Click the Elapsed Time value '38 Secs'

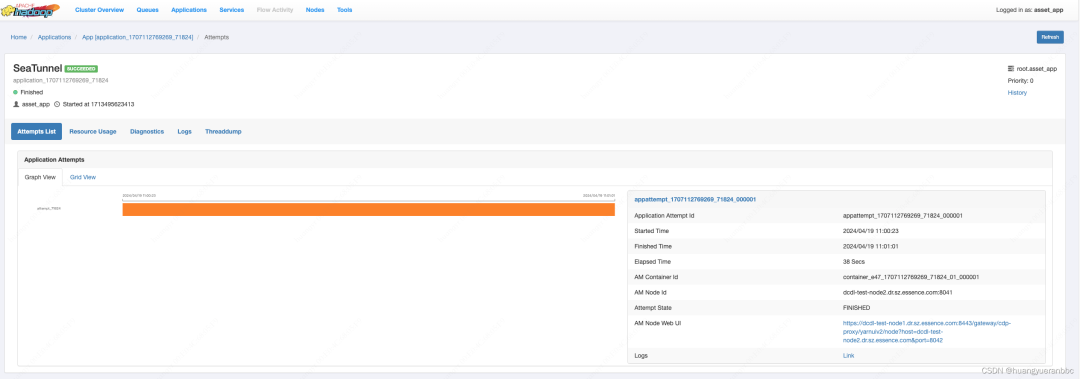[x=854, y=262]
